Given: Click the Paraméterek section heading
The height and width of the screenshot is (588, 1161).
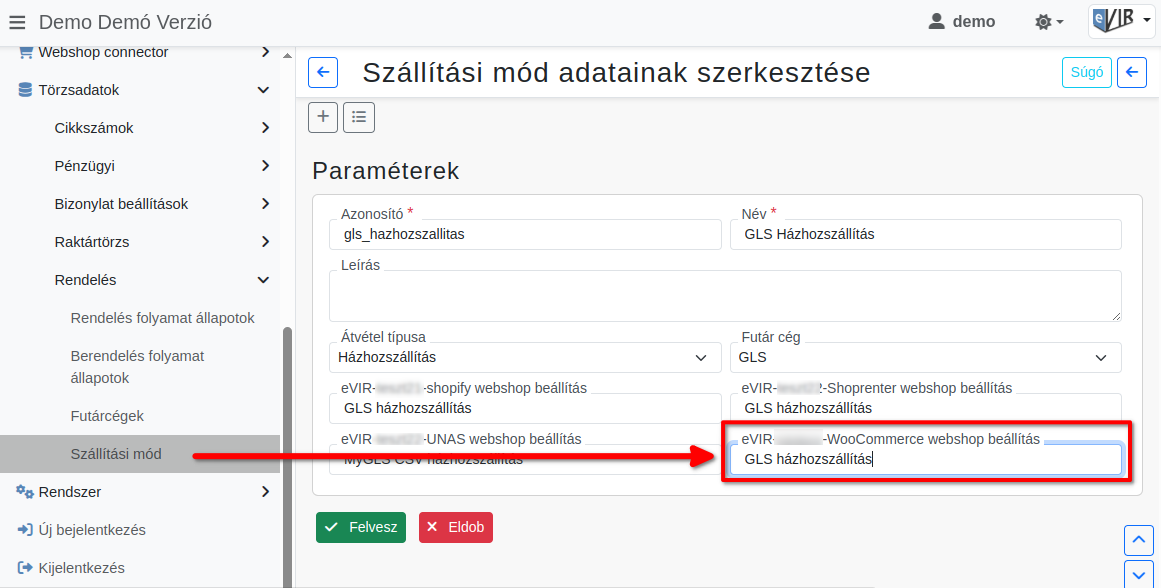Looking at the screenshot, I should coord(386,171).
